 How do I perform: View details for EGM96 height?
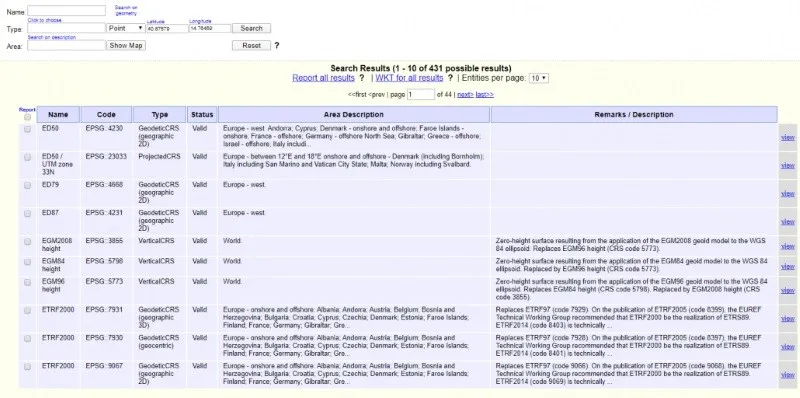(787, 290)
